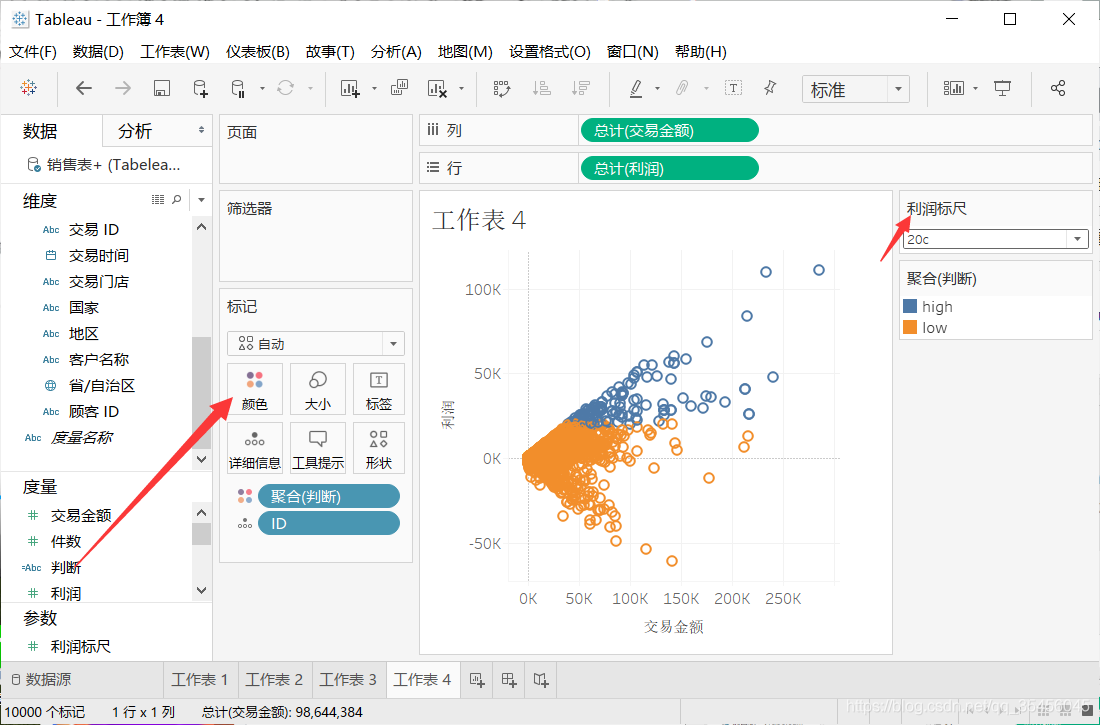
Task: Open the Size marks card
Action: click(x=318, y=390)
